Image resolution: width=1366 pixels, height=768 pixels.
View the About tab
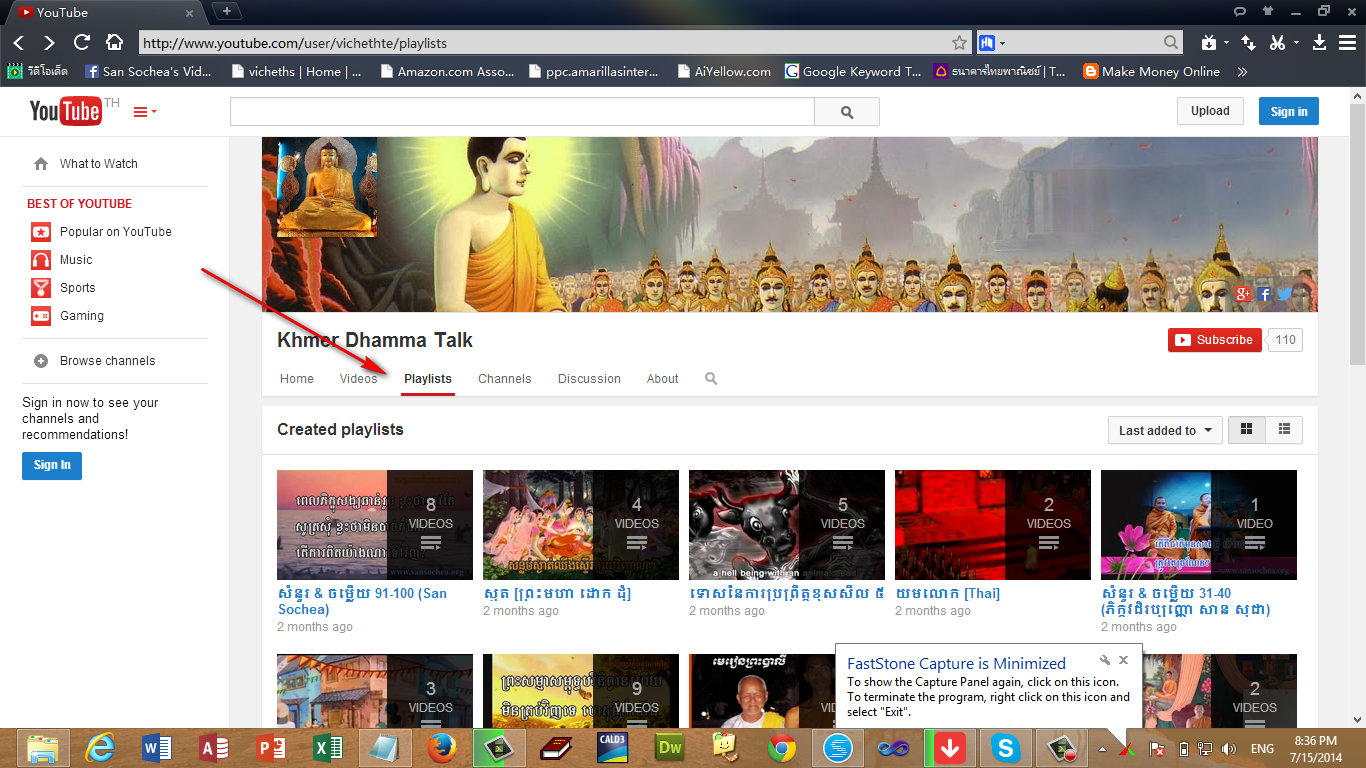pyautogui.click(x=662, y=379)
